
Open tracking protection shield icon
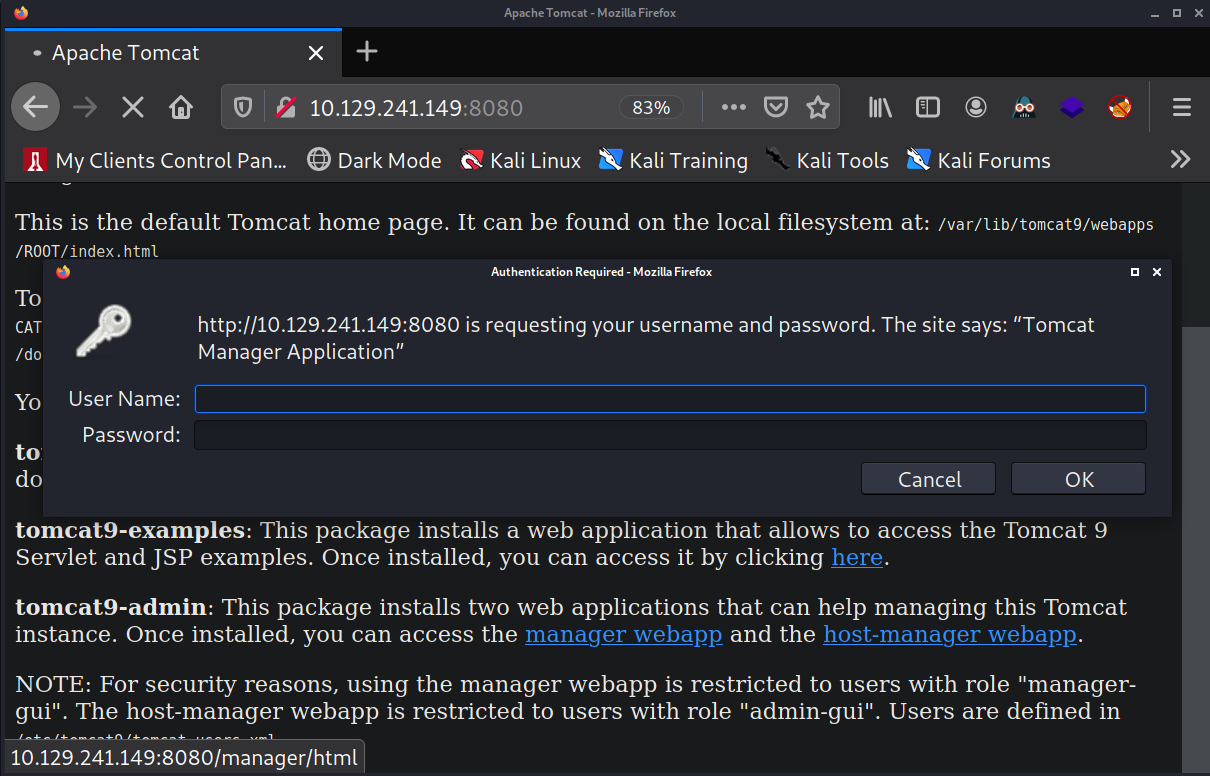(x=243, y=107)
